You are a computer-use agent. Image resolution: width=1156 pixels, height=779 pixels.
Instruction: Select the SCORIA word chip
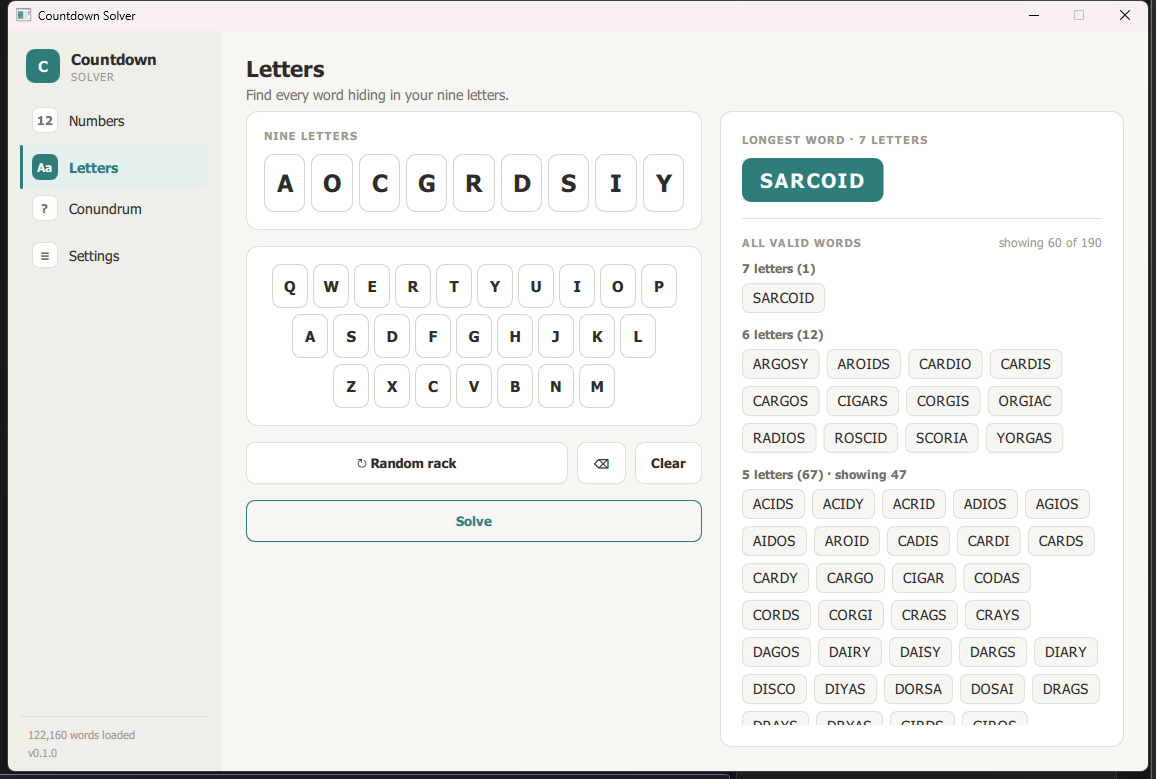[941, 438]
